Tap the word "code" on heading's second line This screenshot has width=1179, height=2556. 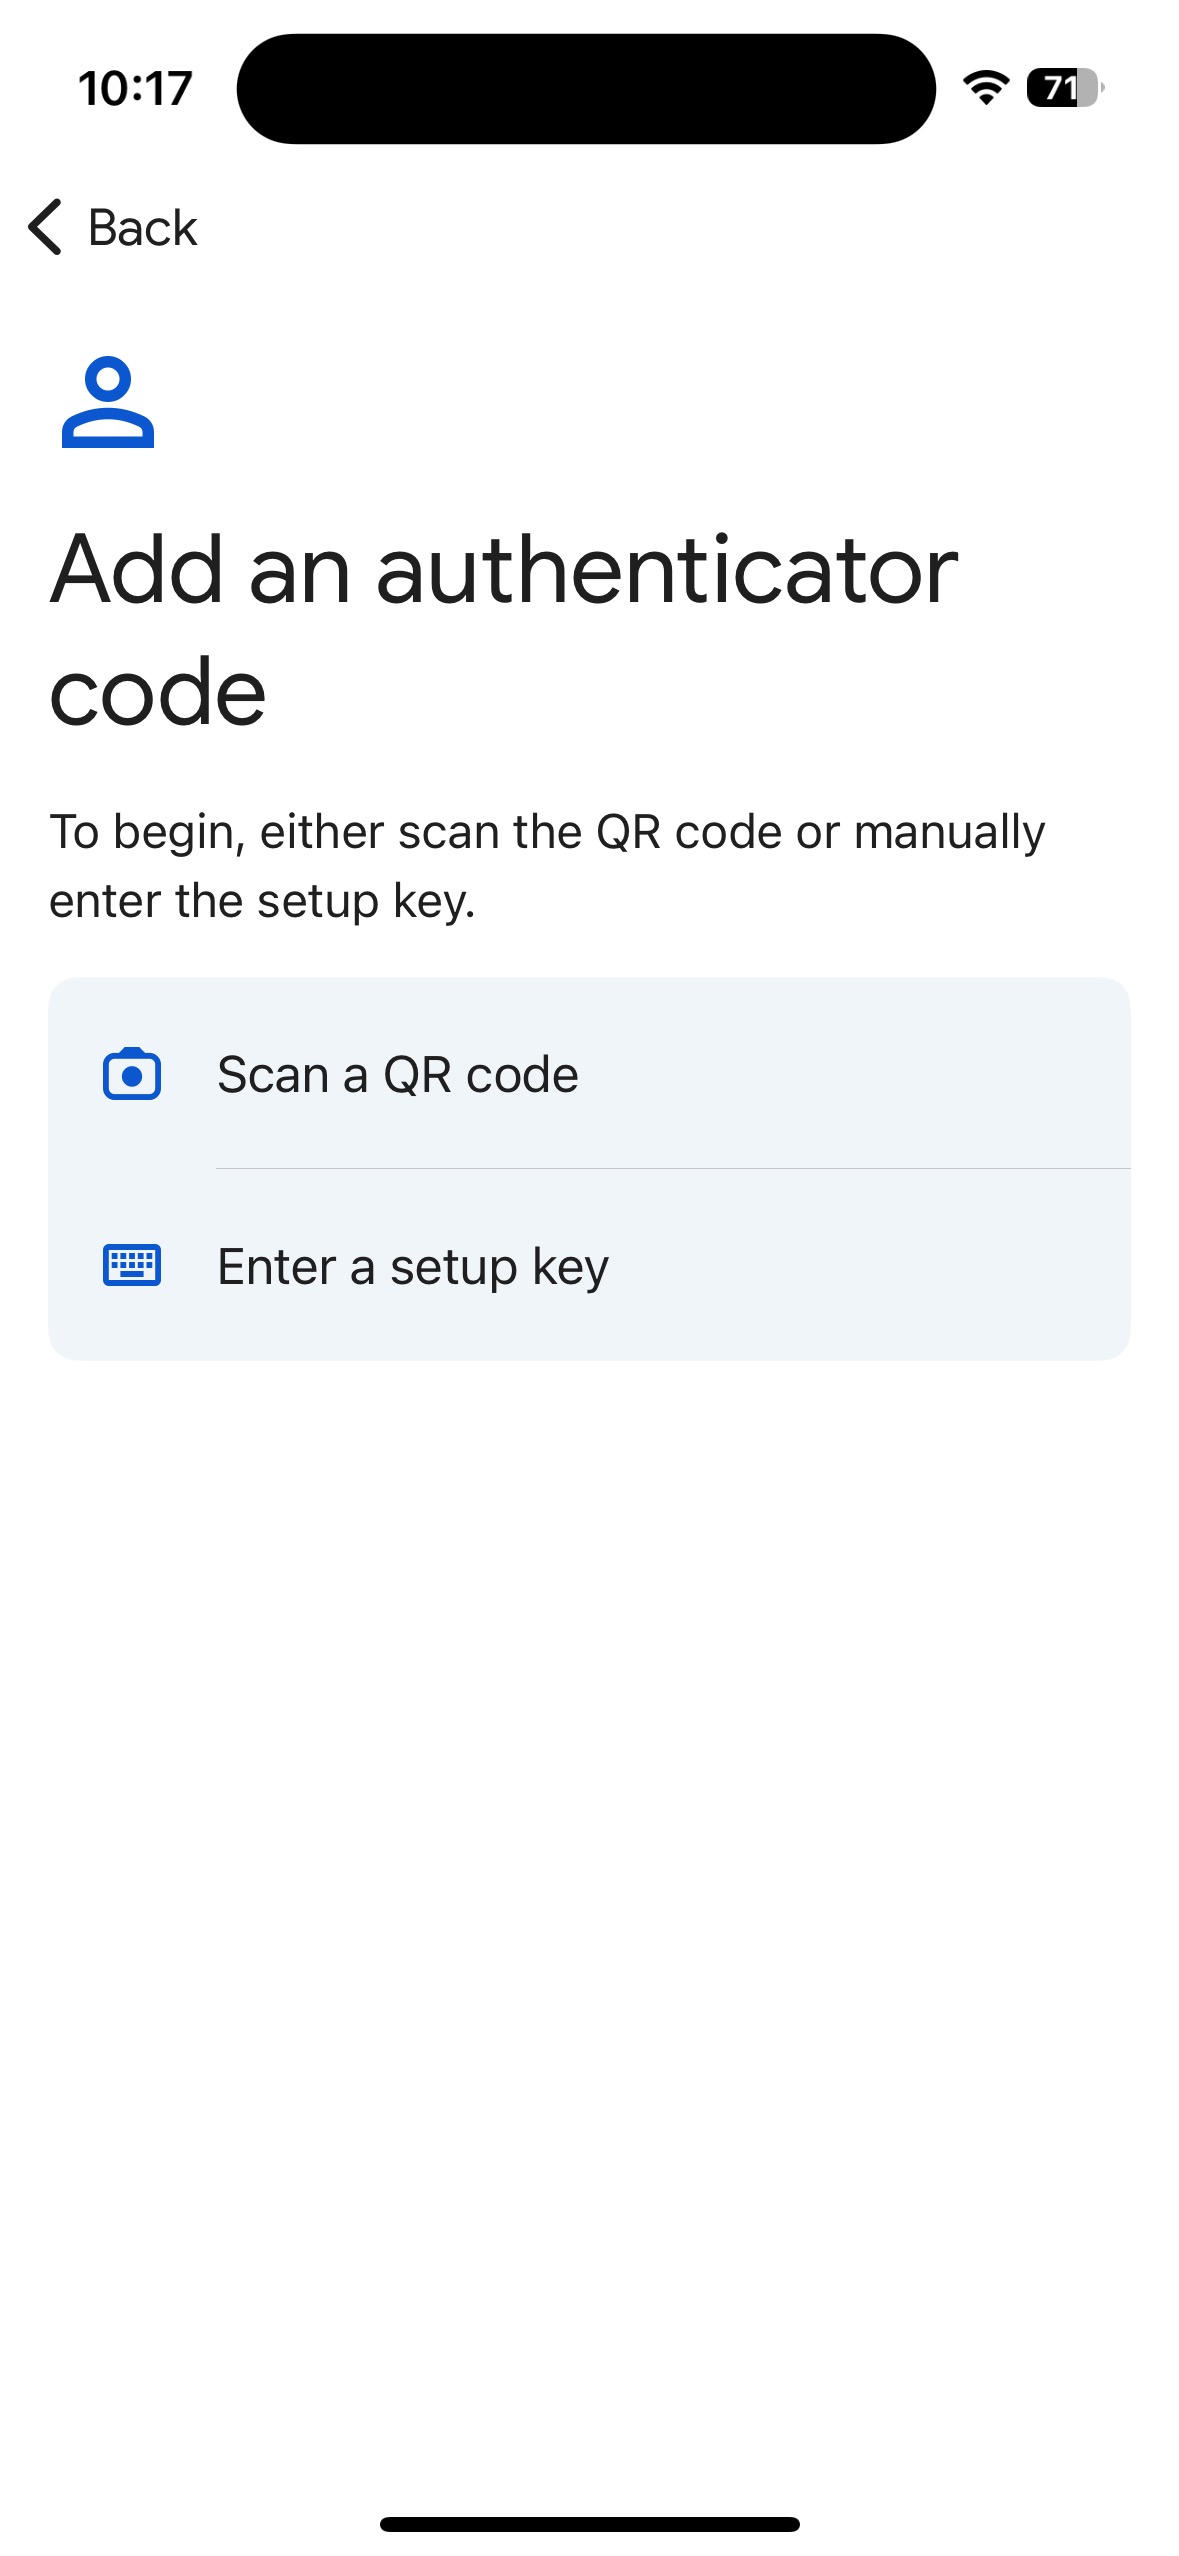coord(158,692)
